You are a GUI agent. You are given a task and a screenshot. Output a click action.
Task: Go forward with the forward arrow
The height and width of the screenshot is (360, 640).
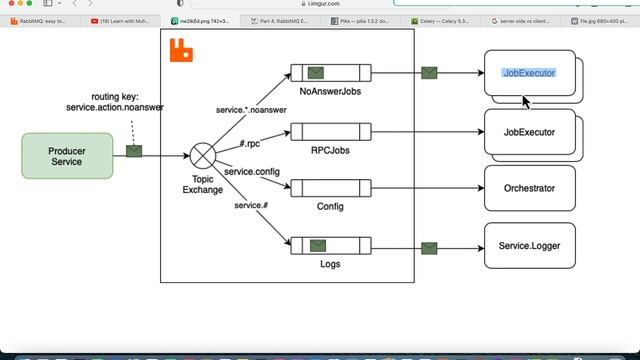[x=90, y=3]
